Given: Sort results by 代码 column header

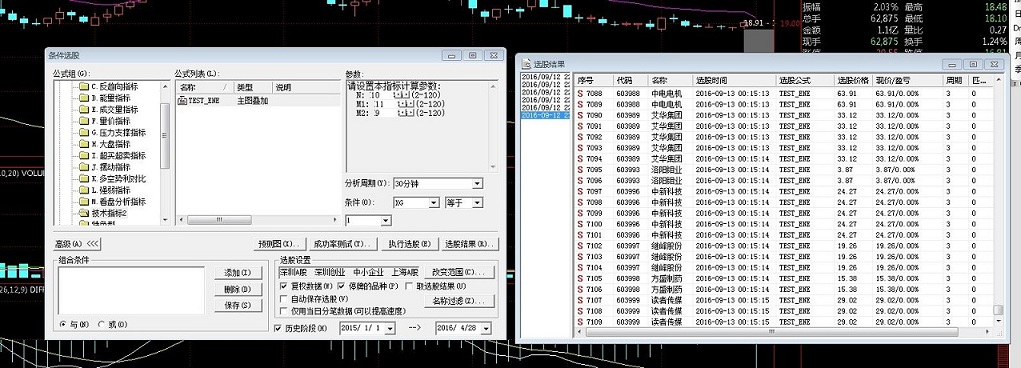Looking at the screenshot, I should [630, 81].
